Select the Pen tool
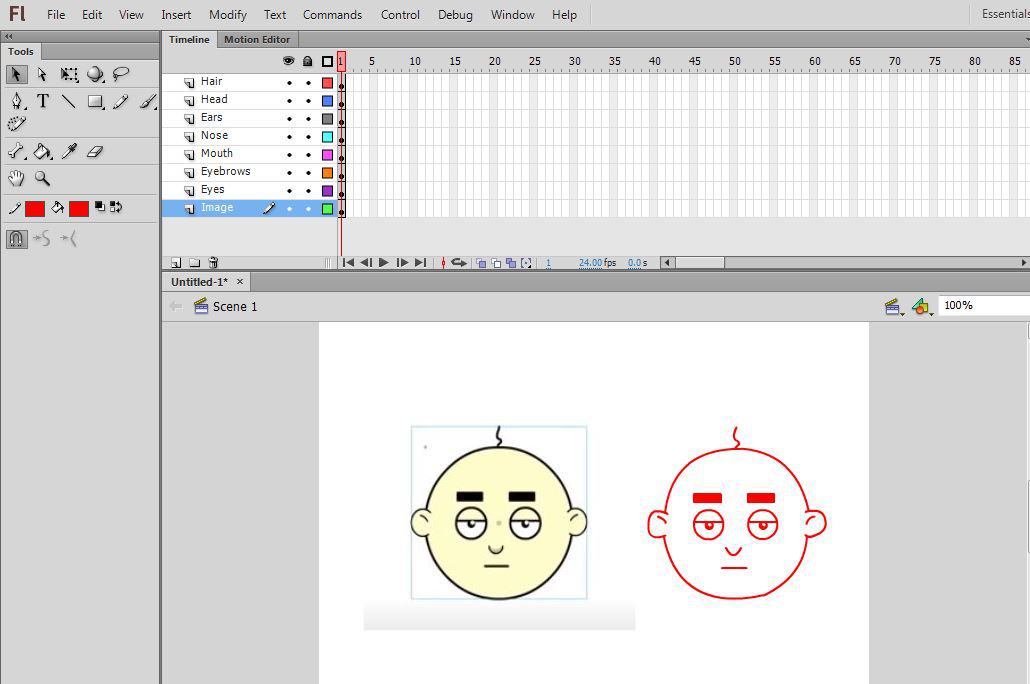1030x684 pixels. point(17,101)
